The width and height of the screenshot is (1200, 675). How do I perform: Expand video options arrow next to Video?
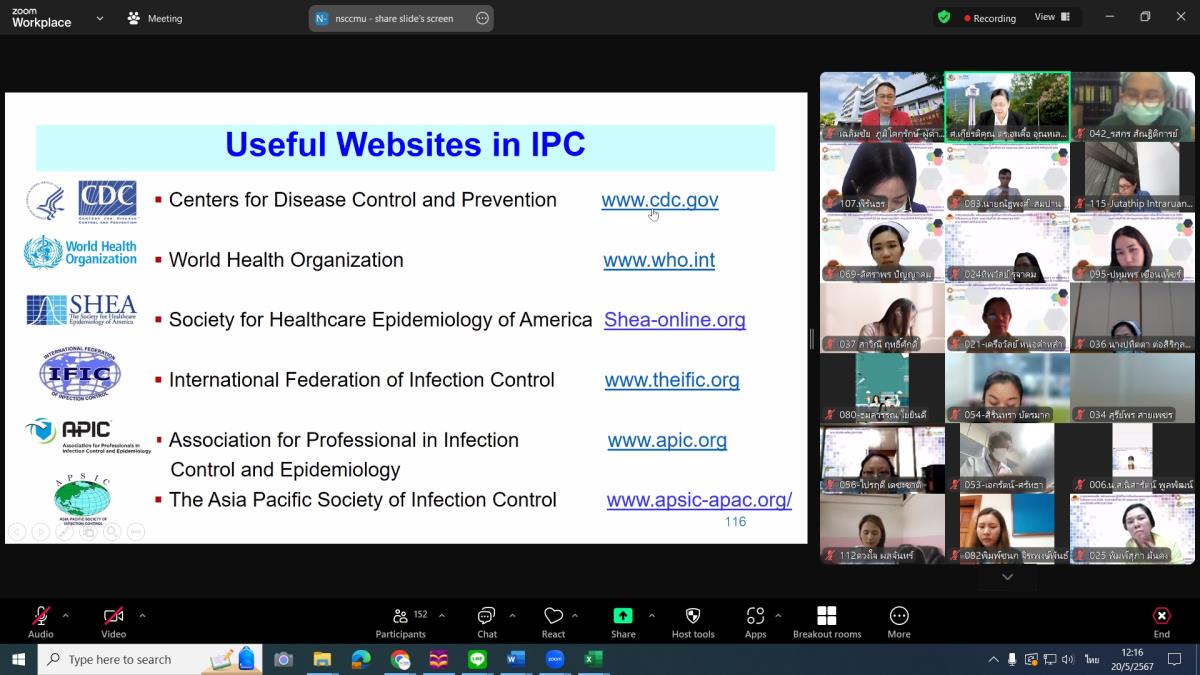point(142,615)
